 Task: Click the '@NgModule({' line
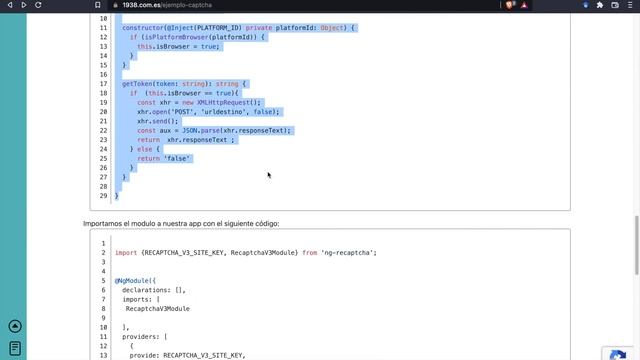(x=135, y=281)
